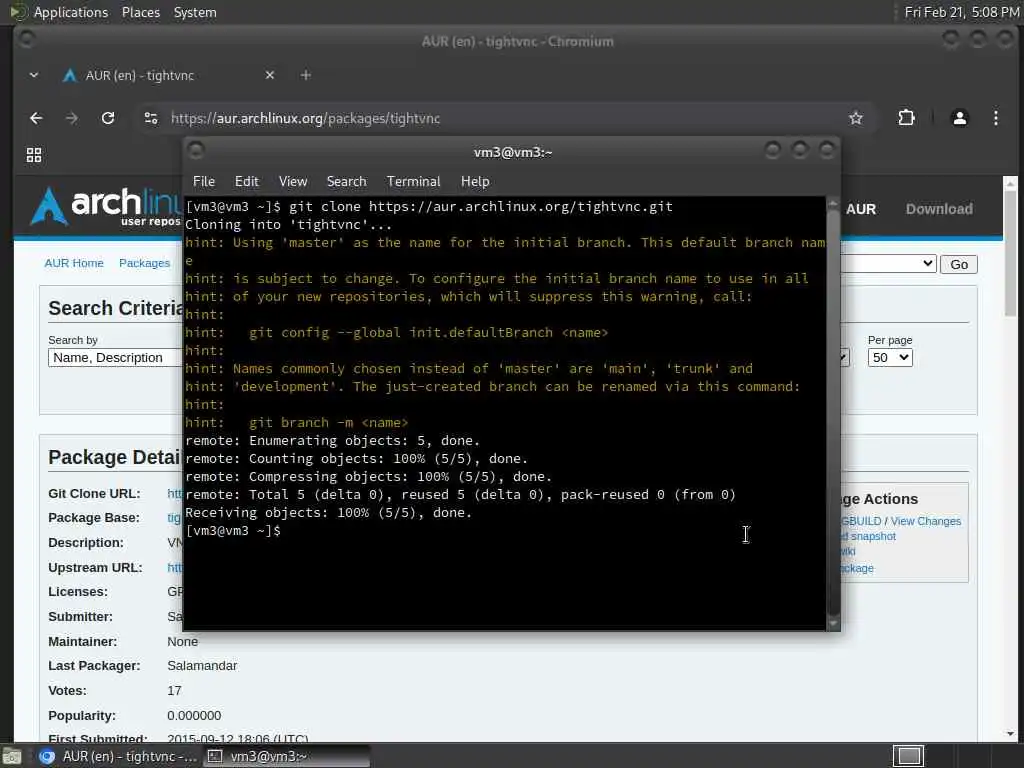Open Chromium profile avatar icon
The image size is (1024, 768).
point(959,118)
